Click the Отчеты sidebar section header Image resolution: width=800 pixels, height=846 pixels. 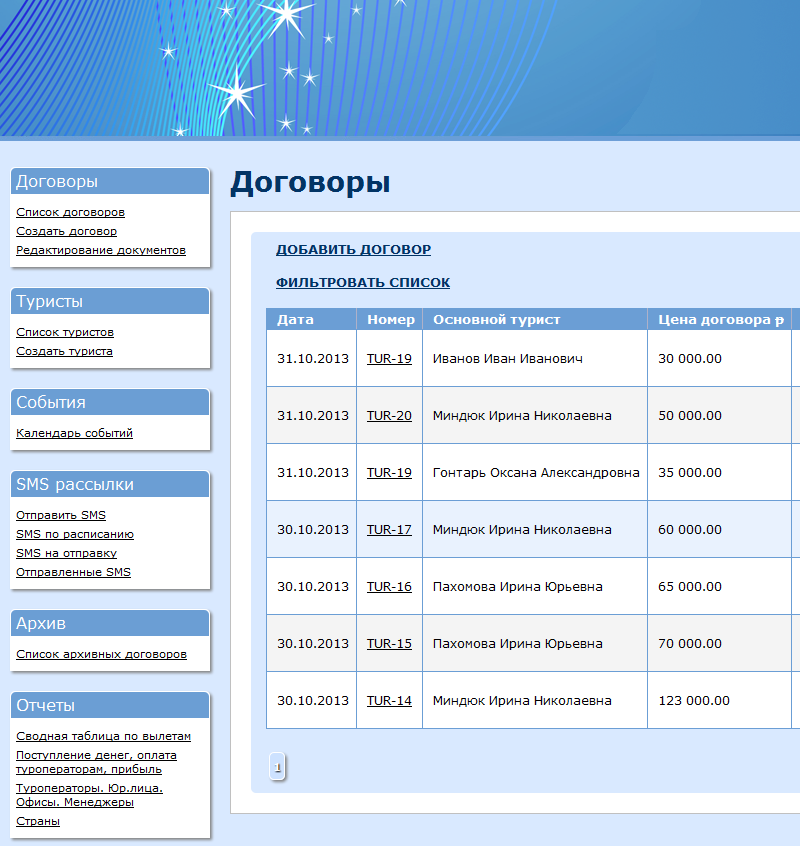click(x=110, y=705)
